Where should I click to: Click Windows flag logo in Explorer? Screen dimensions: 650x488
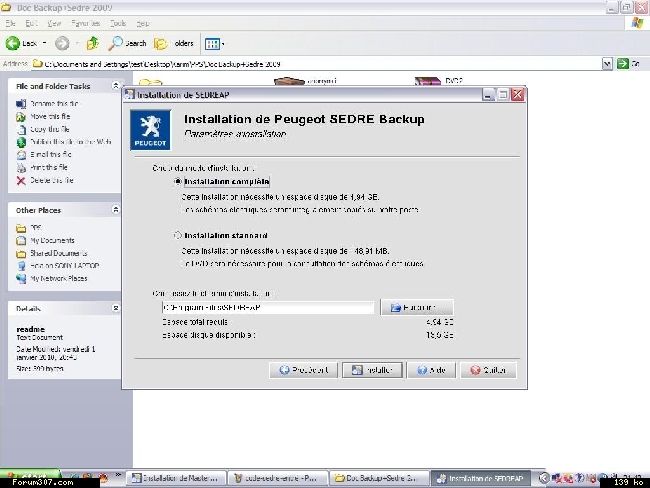tap(637, 23)
